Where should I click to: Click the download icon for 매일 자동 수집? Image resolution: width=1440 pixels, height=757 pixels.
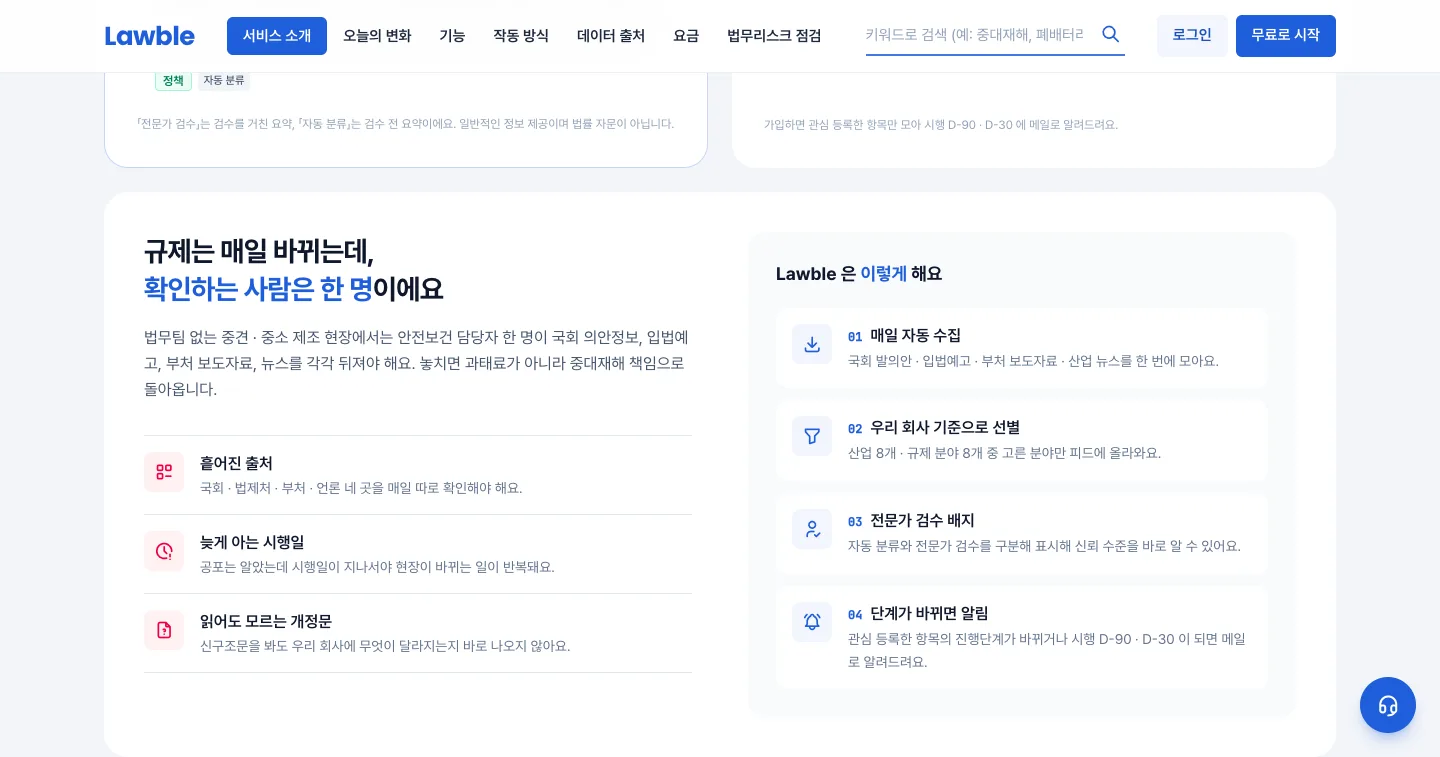(812, 344)
